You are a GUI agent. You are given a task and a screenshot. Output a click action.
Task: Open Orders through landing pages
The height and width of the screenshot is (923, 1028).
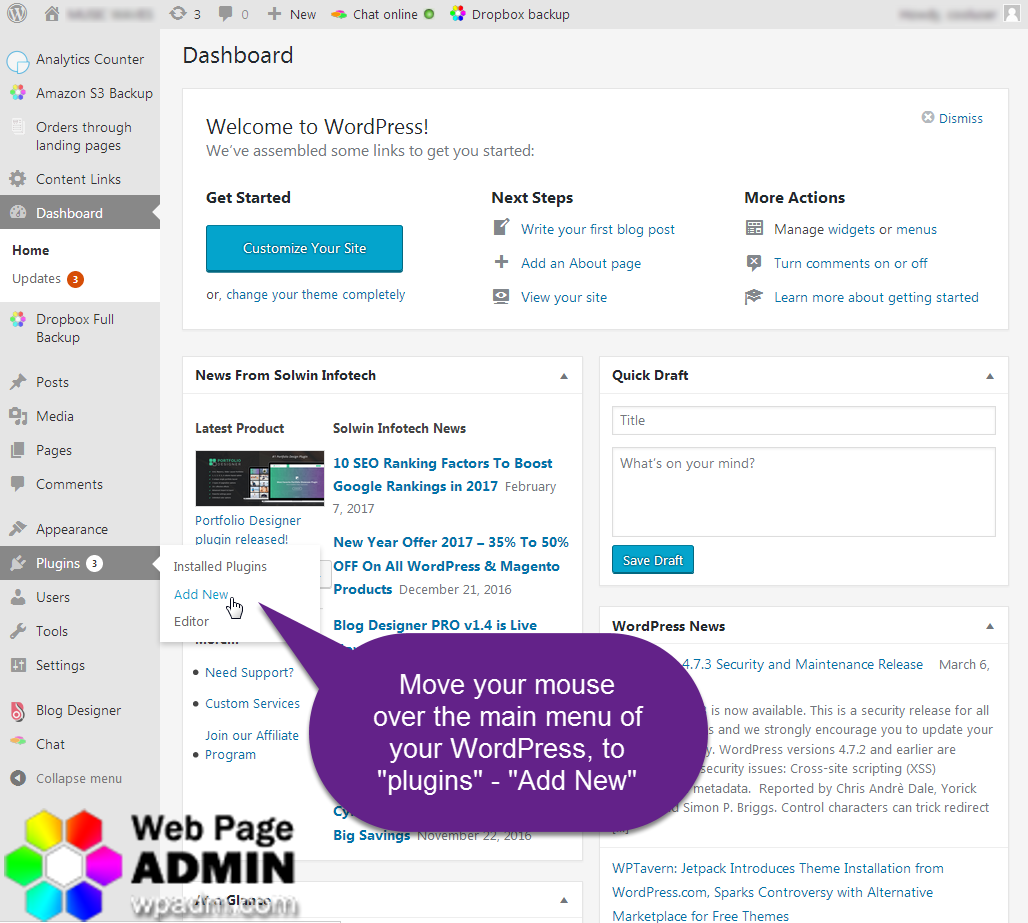pyautogui.click(x=80, y=136)
